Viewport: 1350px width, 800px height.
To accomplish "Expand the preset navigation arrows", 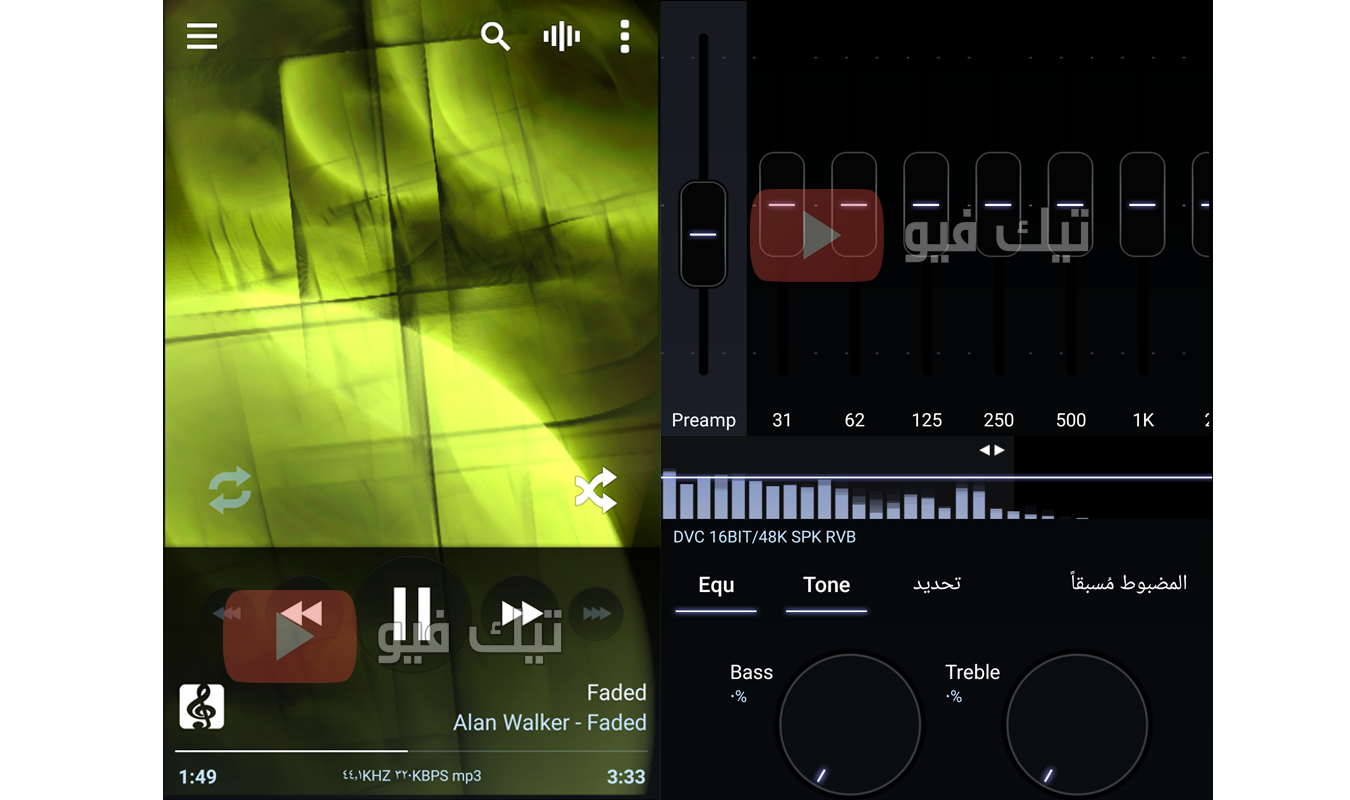I will [x=991, y=450].
